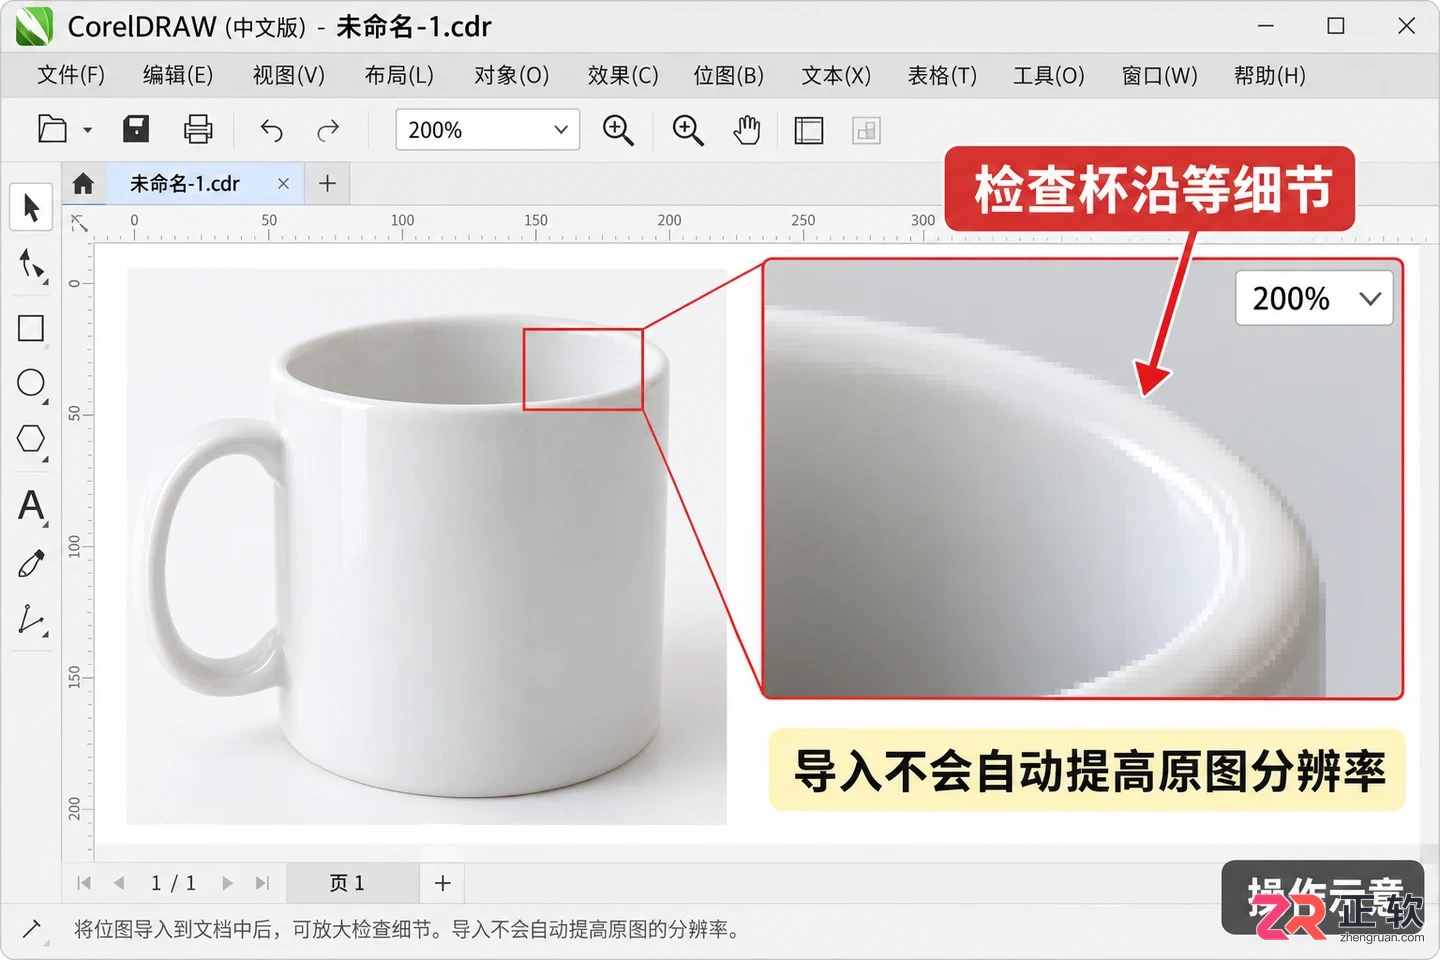Open the 窗口(W) menu

point(1160,76)
